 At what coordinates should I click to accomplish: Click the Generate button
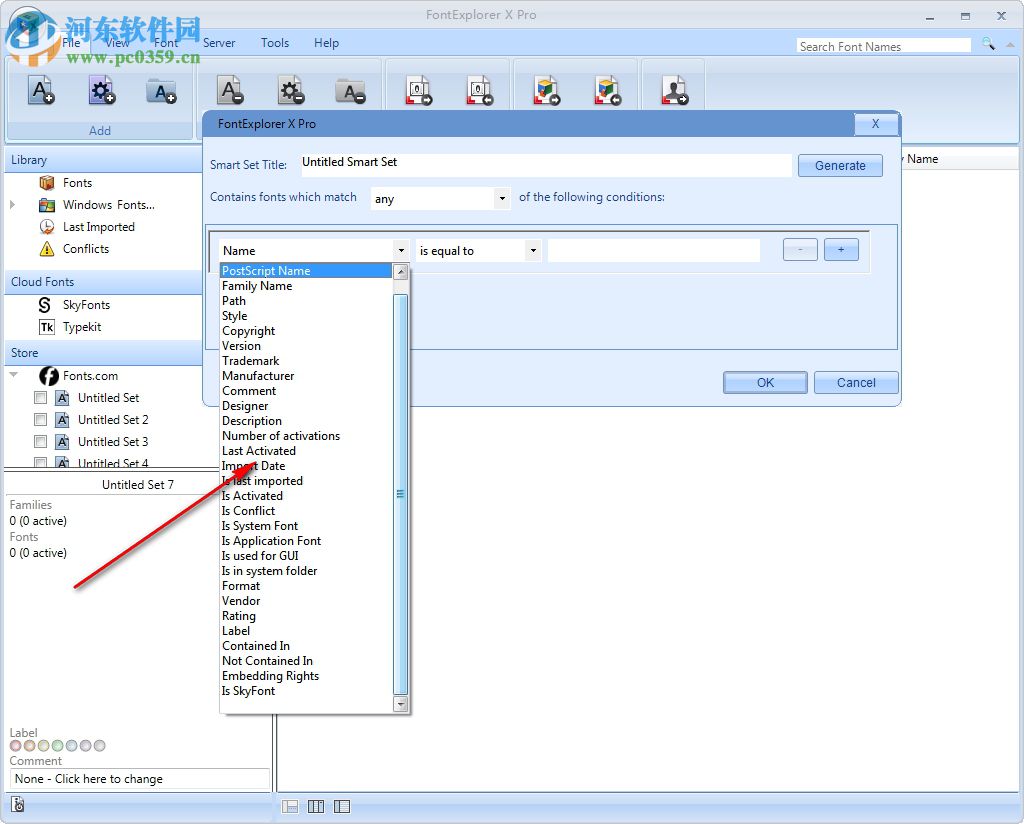pyautogui.click(x=840, y=166)
